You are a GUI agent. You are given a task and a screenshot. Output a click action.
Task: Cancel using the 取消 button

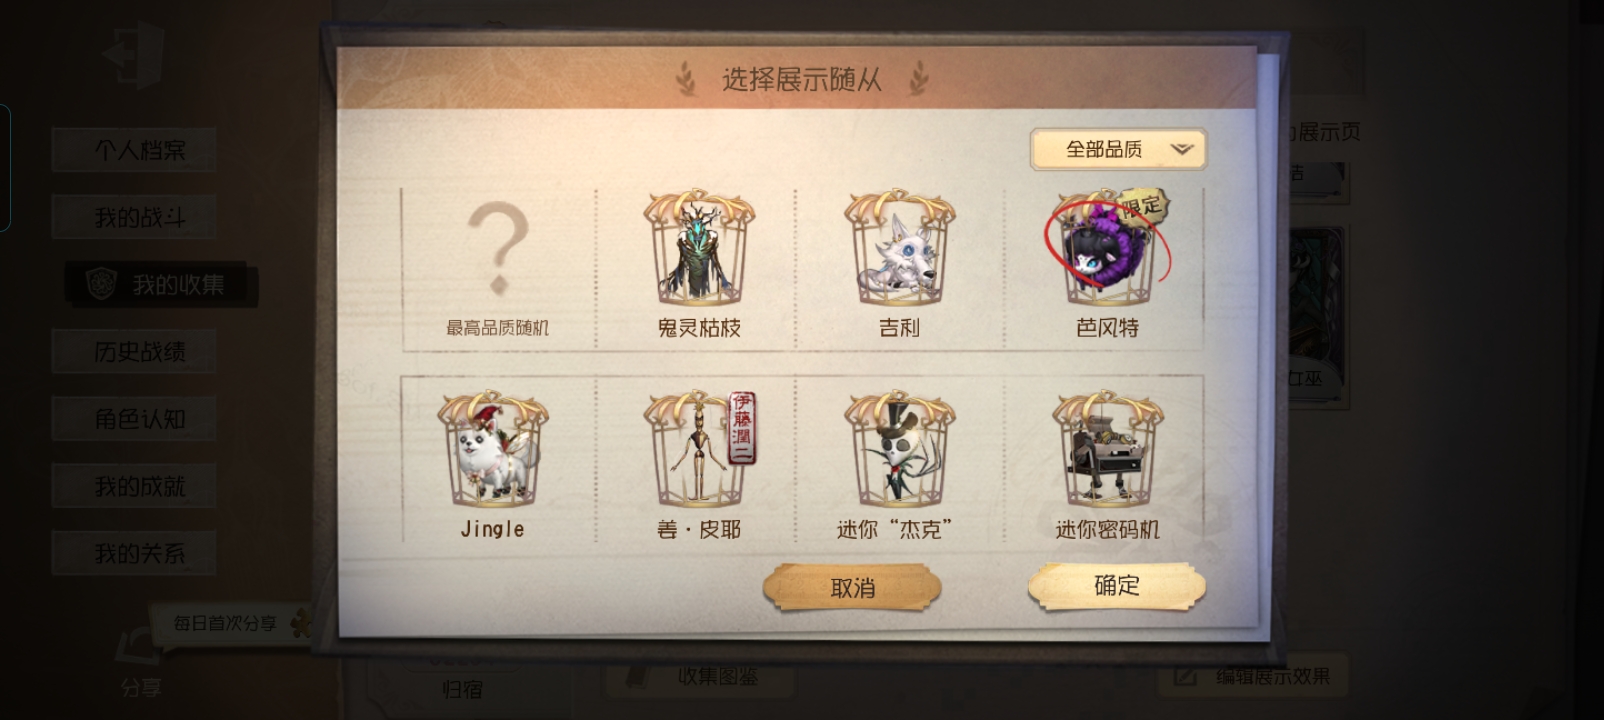click(852, 588)
